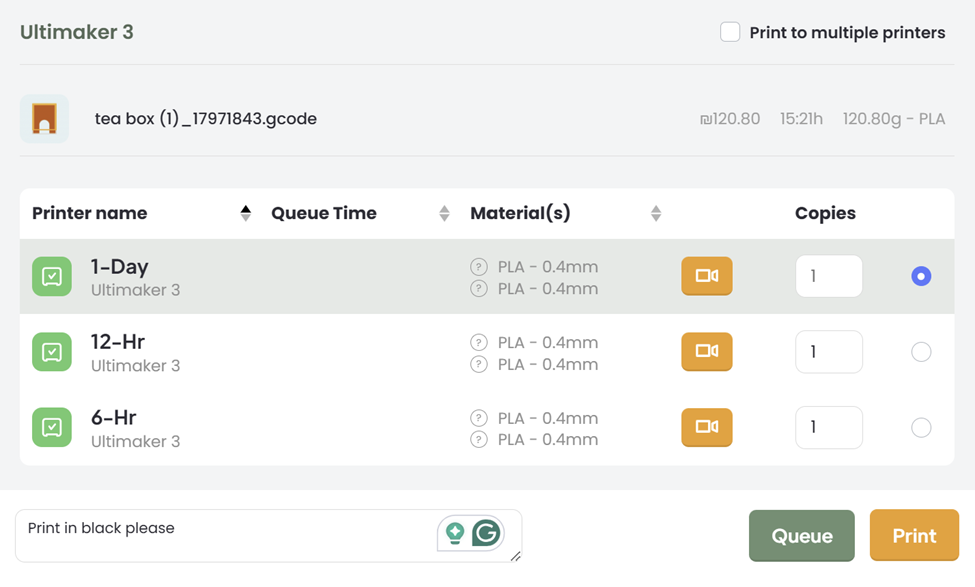Click the green status icon for 12-Hr
975x587 pixels.
(52, 352)
